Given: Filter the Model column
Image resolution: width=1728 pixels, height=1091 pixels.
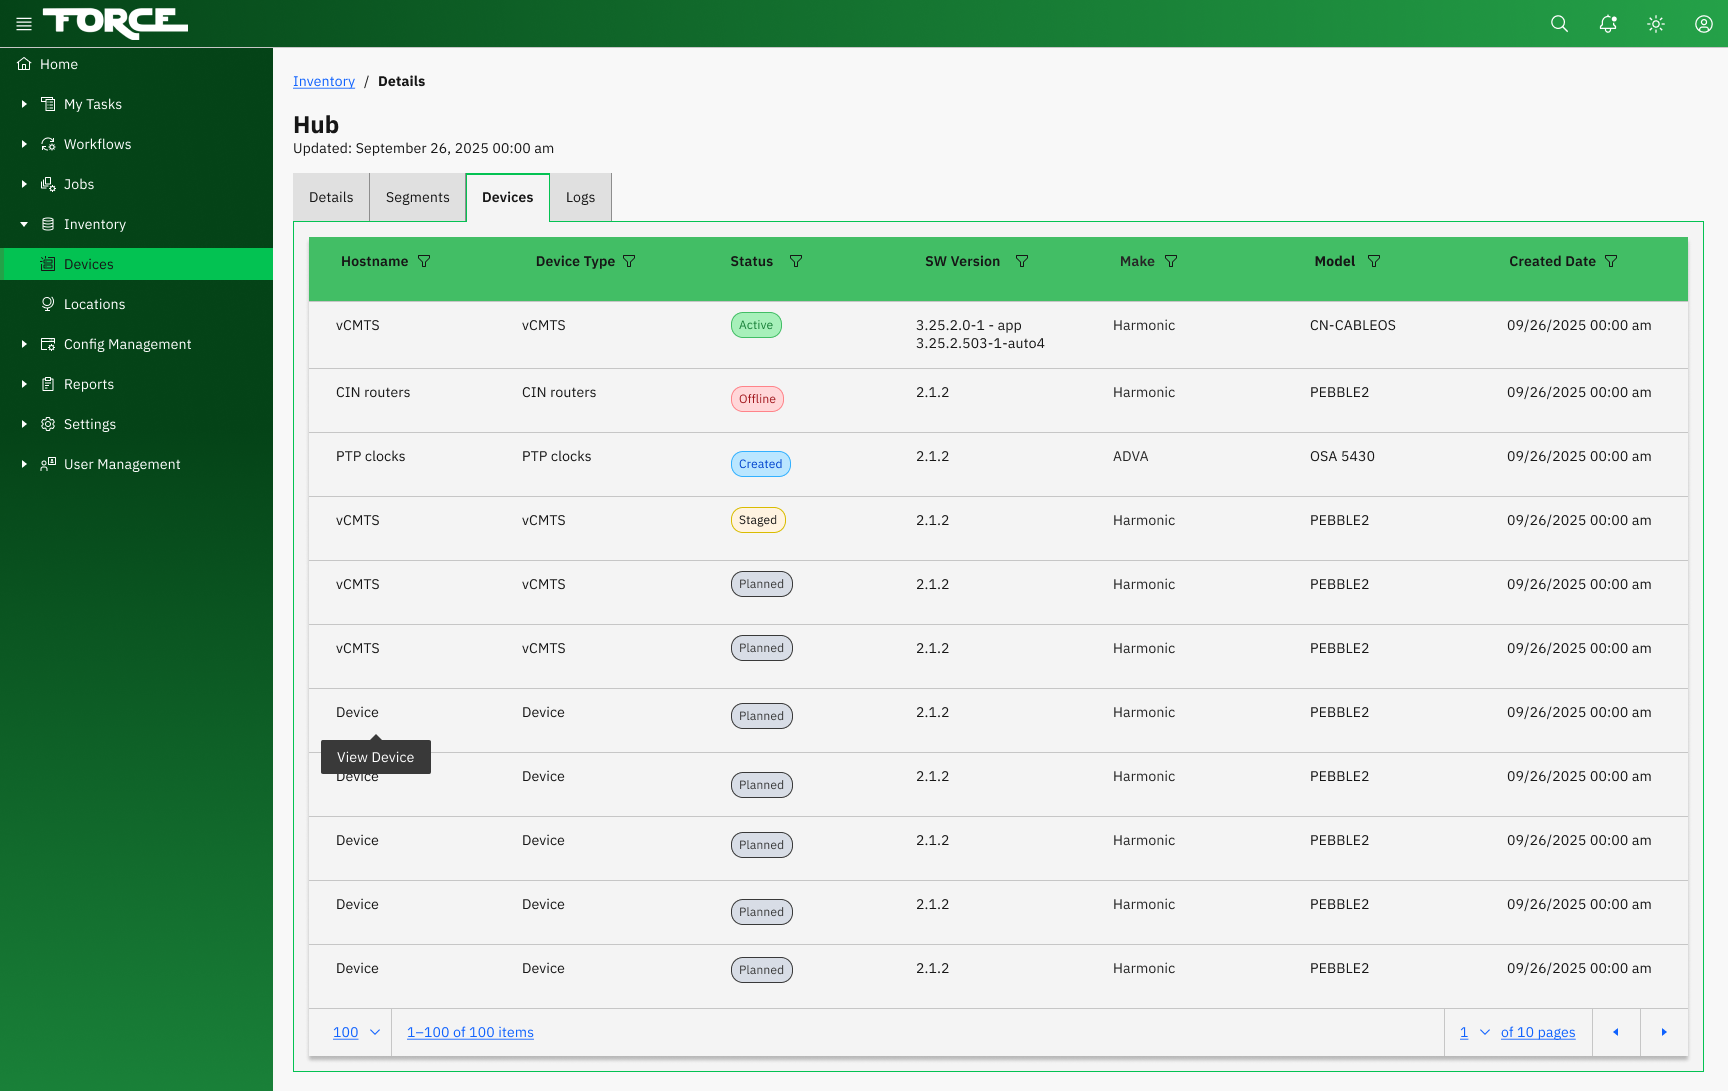Looking at the screenshot, I should point(1374,261).
